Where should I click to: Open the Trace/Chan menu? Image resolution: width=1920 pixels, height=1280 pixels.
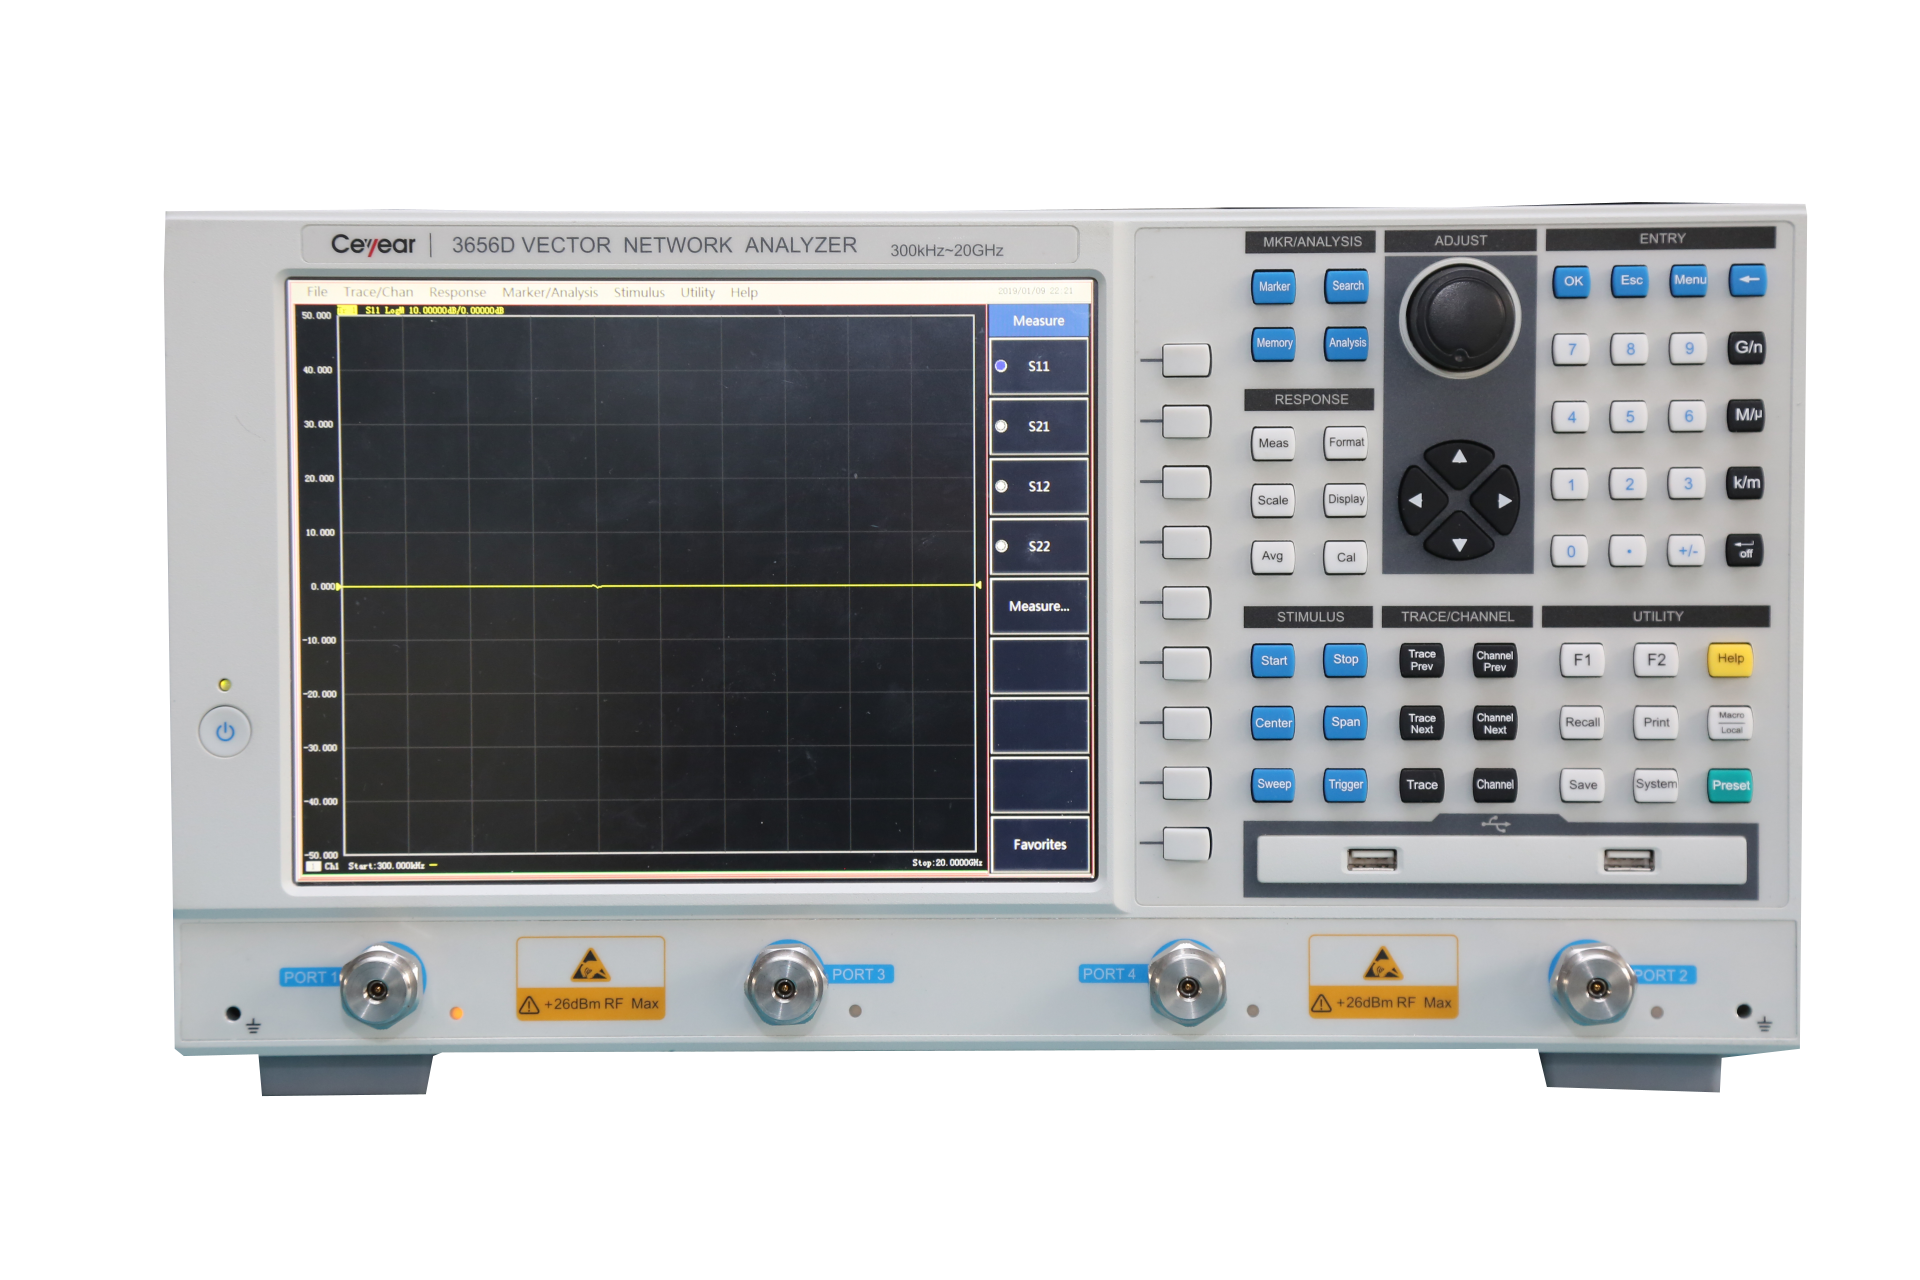tap(378, 292)
